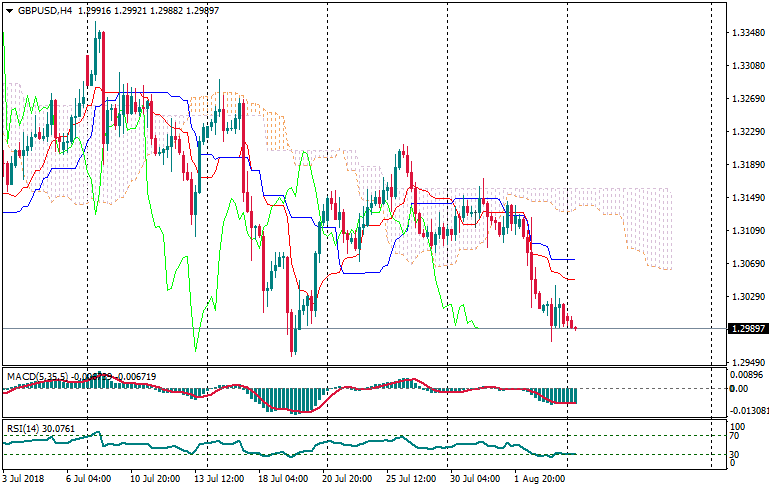Click the 1.30690 price axis label
This screenshot has height=490, width=769.
coord(745,264)
